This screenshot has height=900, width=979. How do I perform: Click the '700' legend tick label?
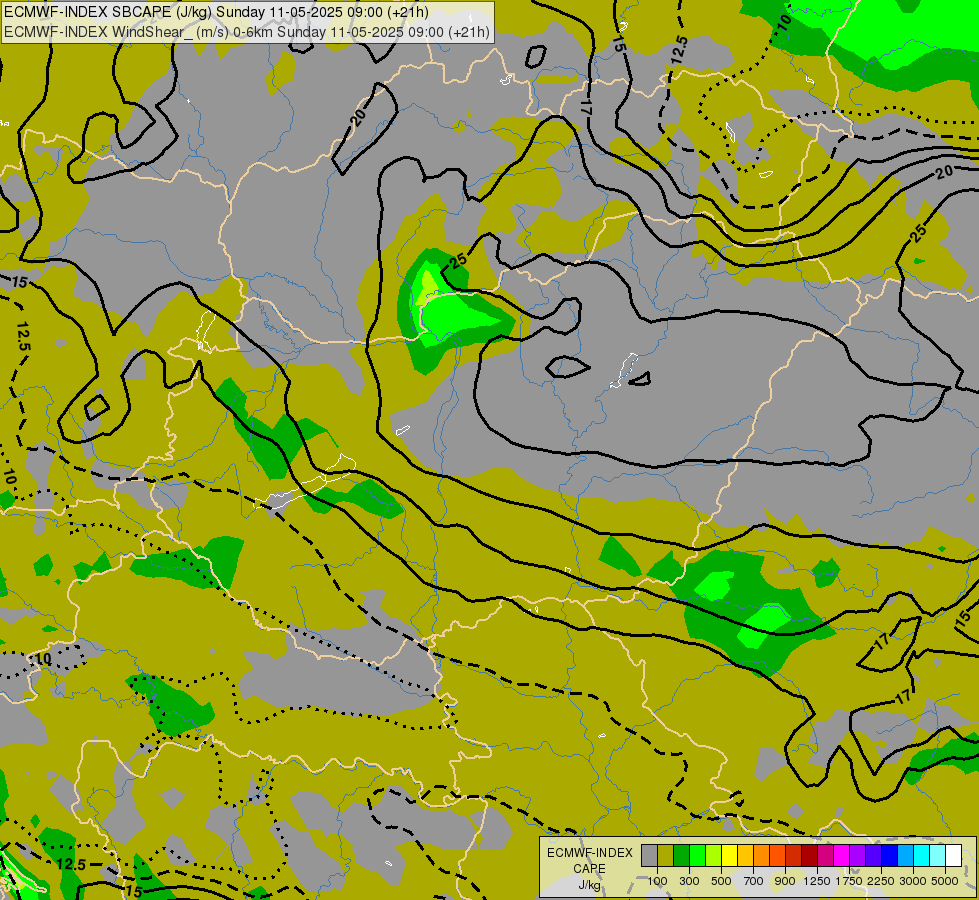tap(754, 881)
